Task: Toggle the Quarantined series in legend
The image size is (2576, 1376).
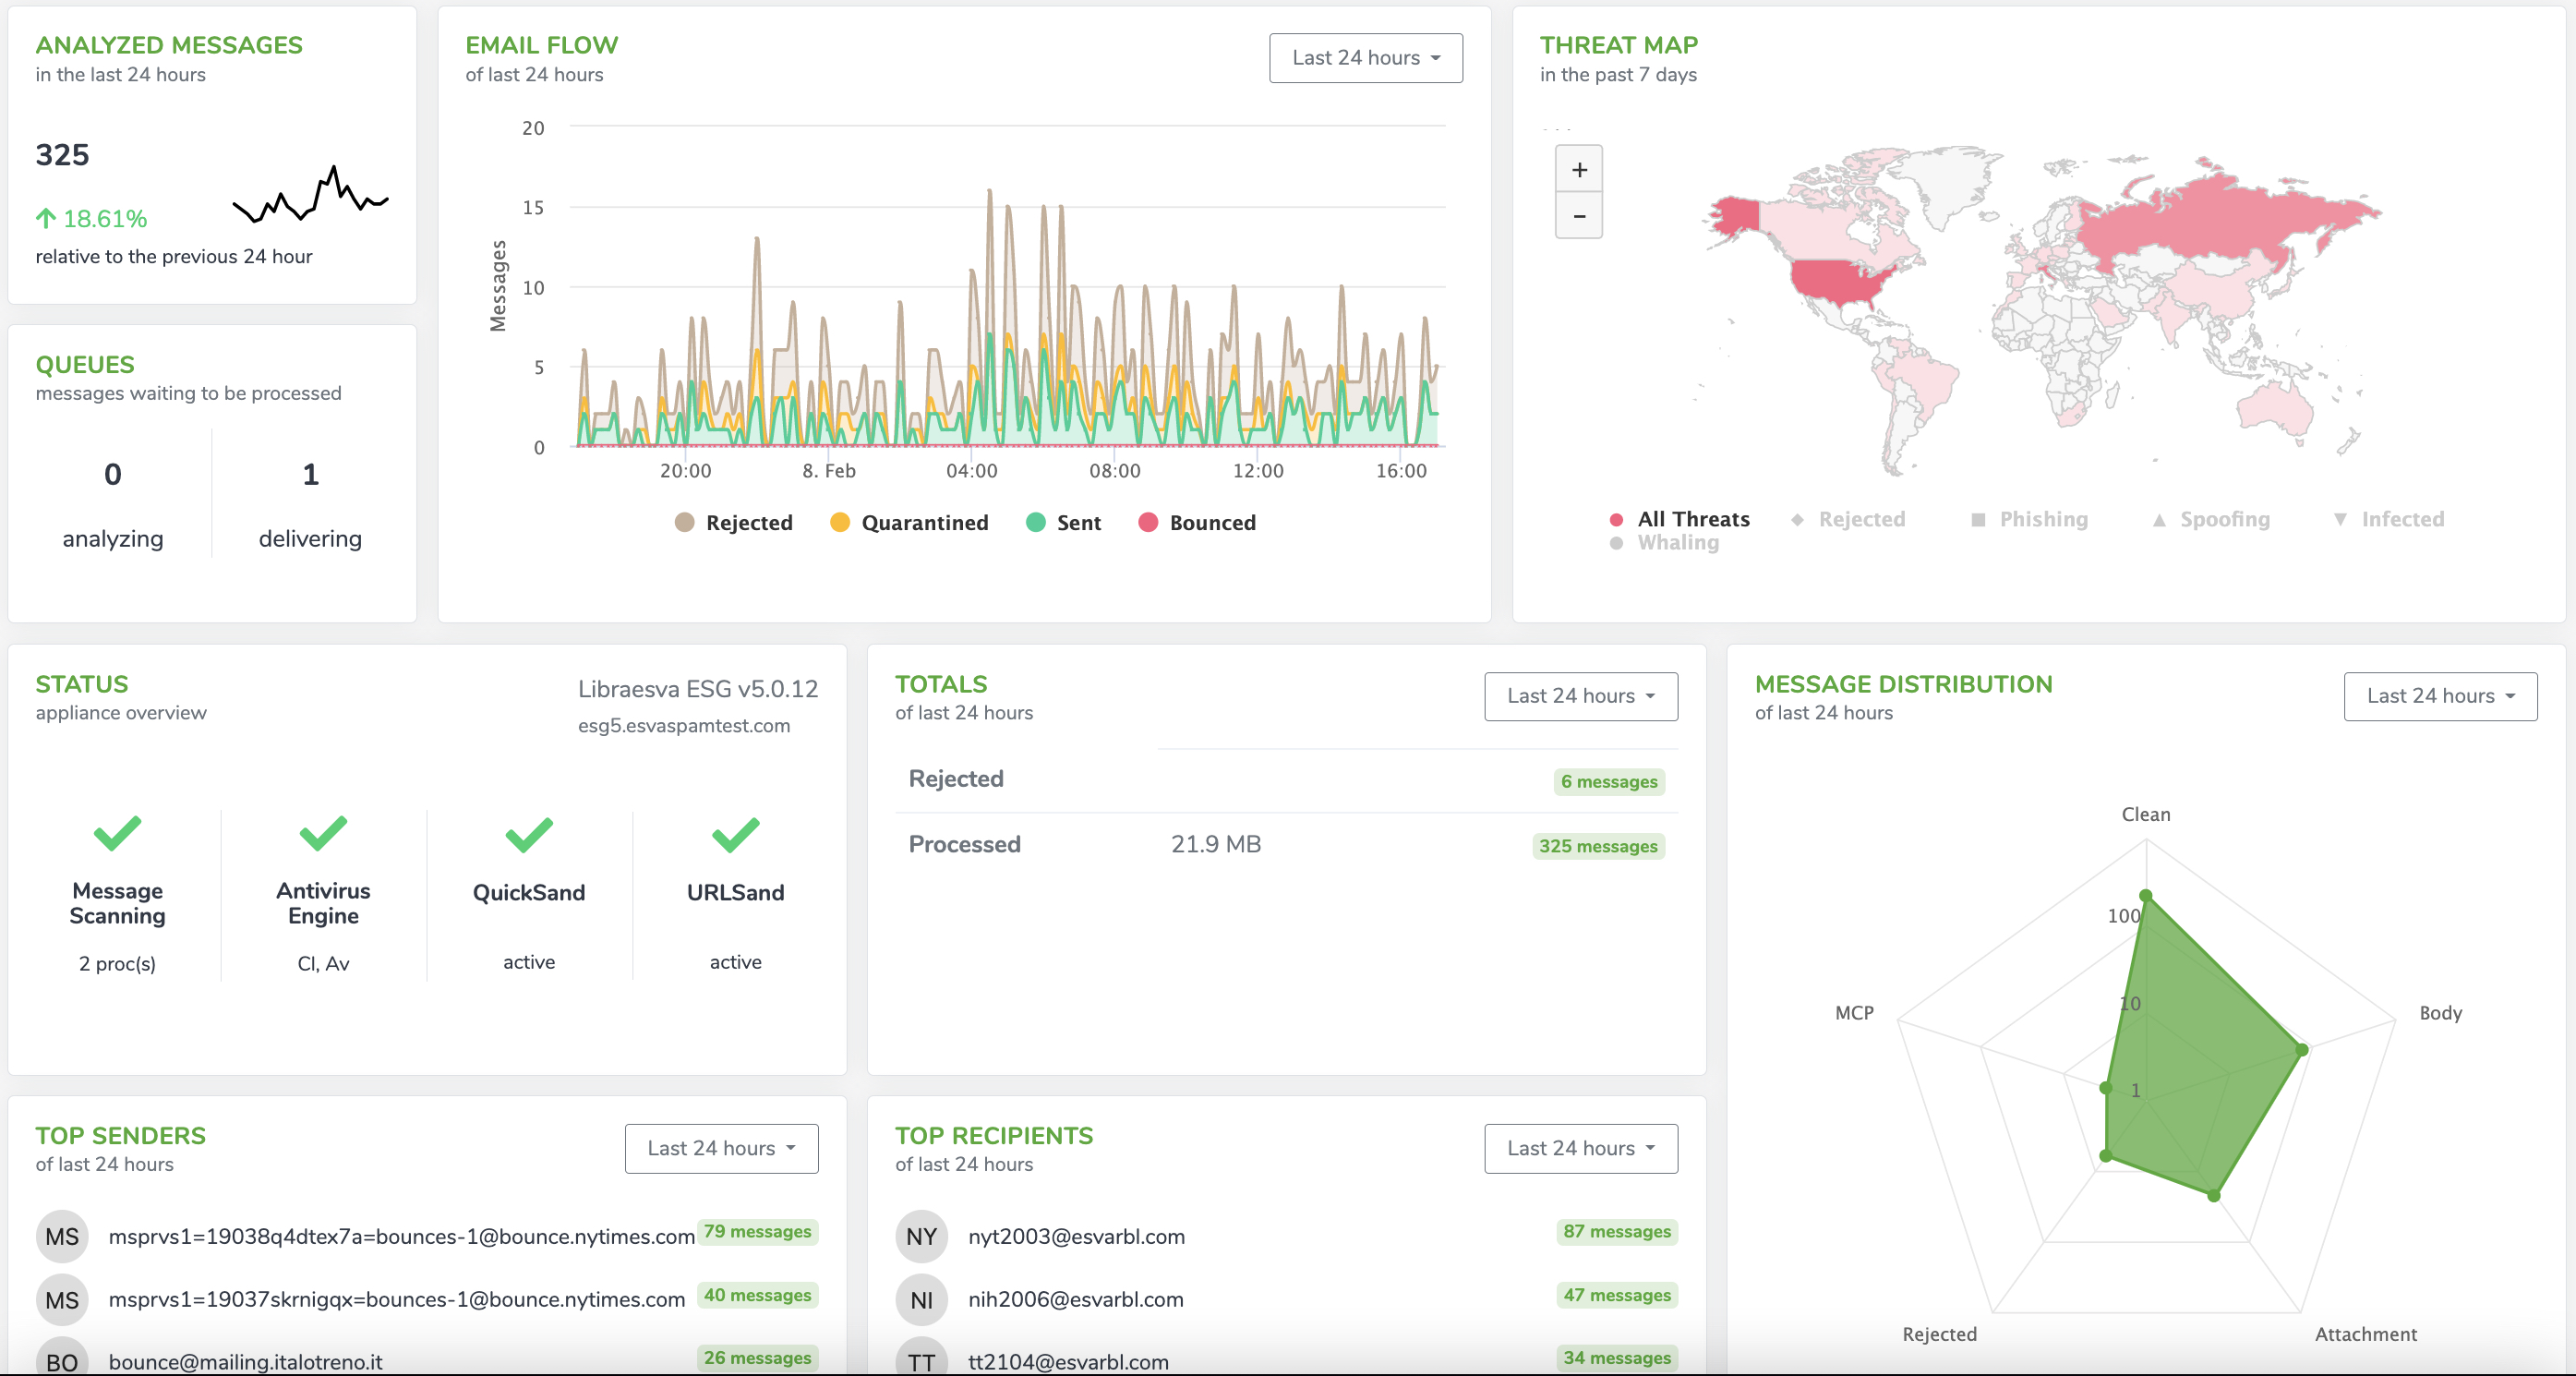Action: (x=923, y=523)
